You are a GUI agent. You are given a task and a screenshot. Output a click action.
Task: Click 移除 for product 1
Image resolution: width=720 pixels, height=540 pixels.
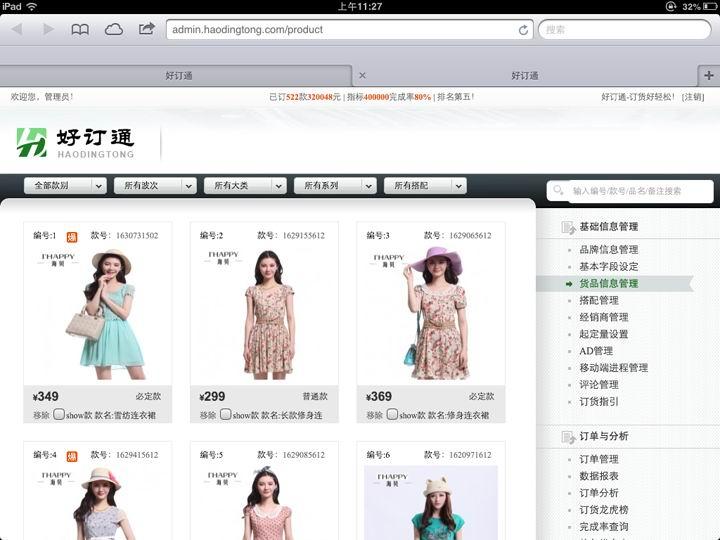pos(41,416)
